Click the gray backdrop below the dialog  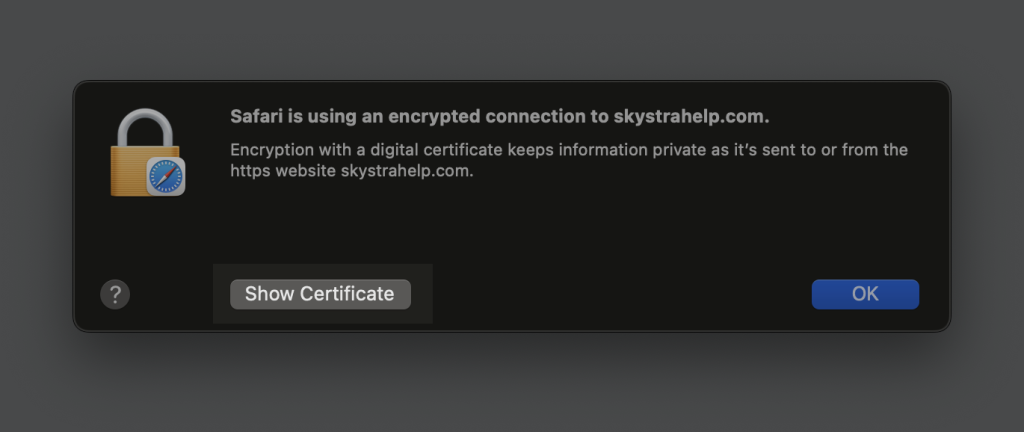pyautogui.click(x=512, y=385)
